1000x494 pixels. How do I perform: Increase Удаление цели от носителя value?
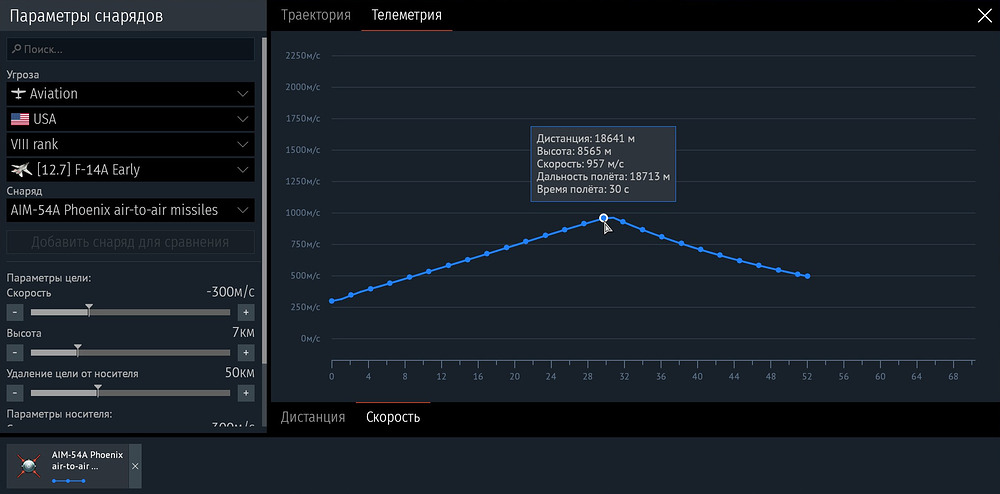point(246,393)
